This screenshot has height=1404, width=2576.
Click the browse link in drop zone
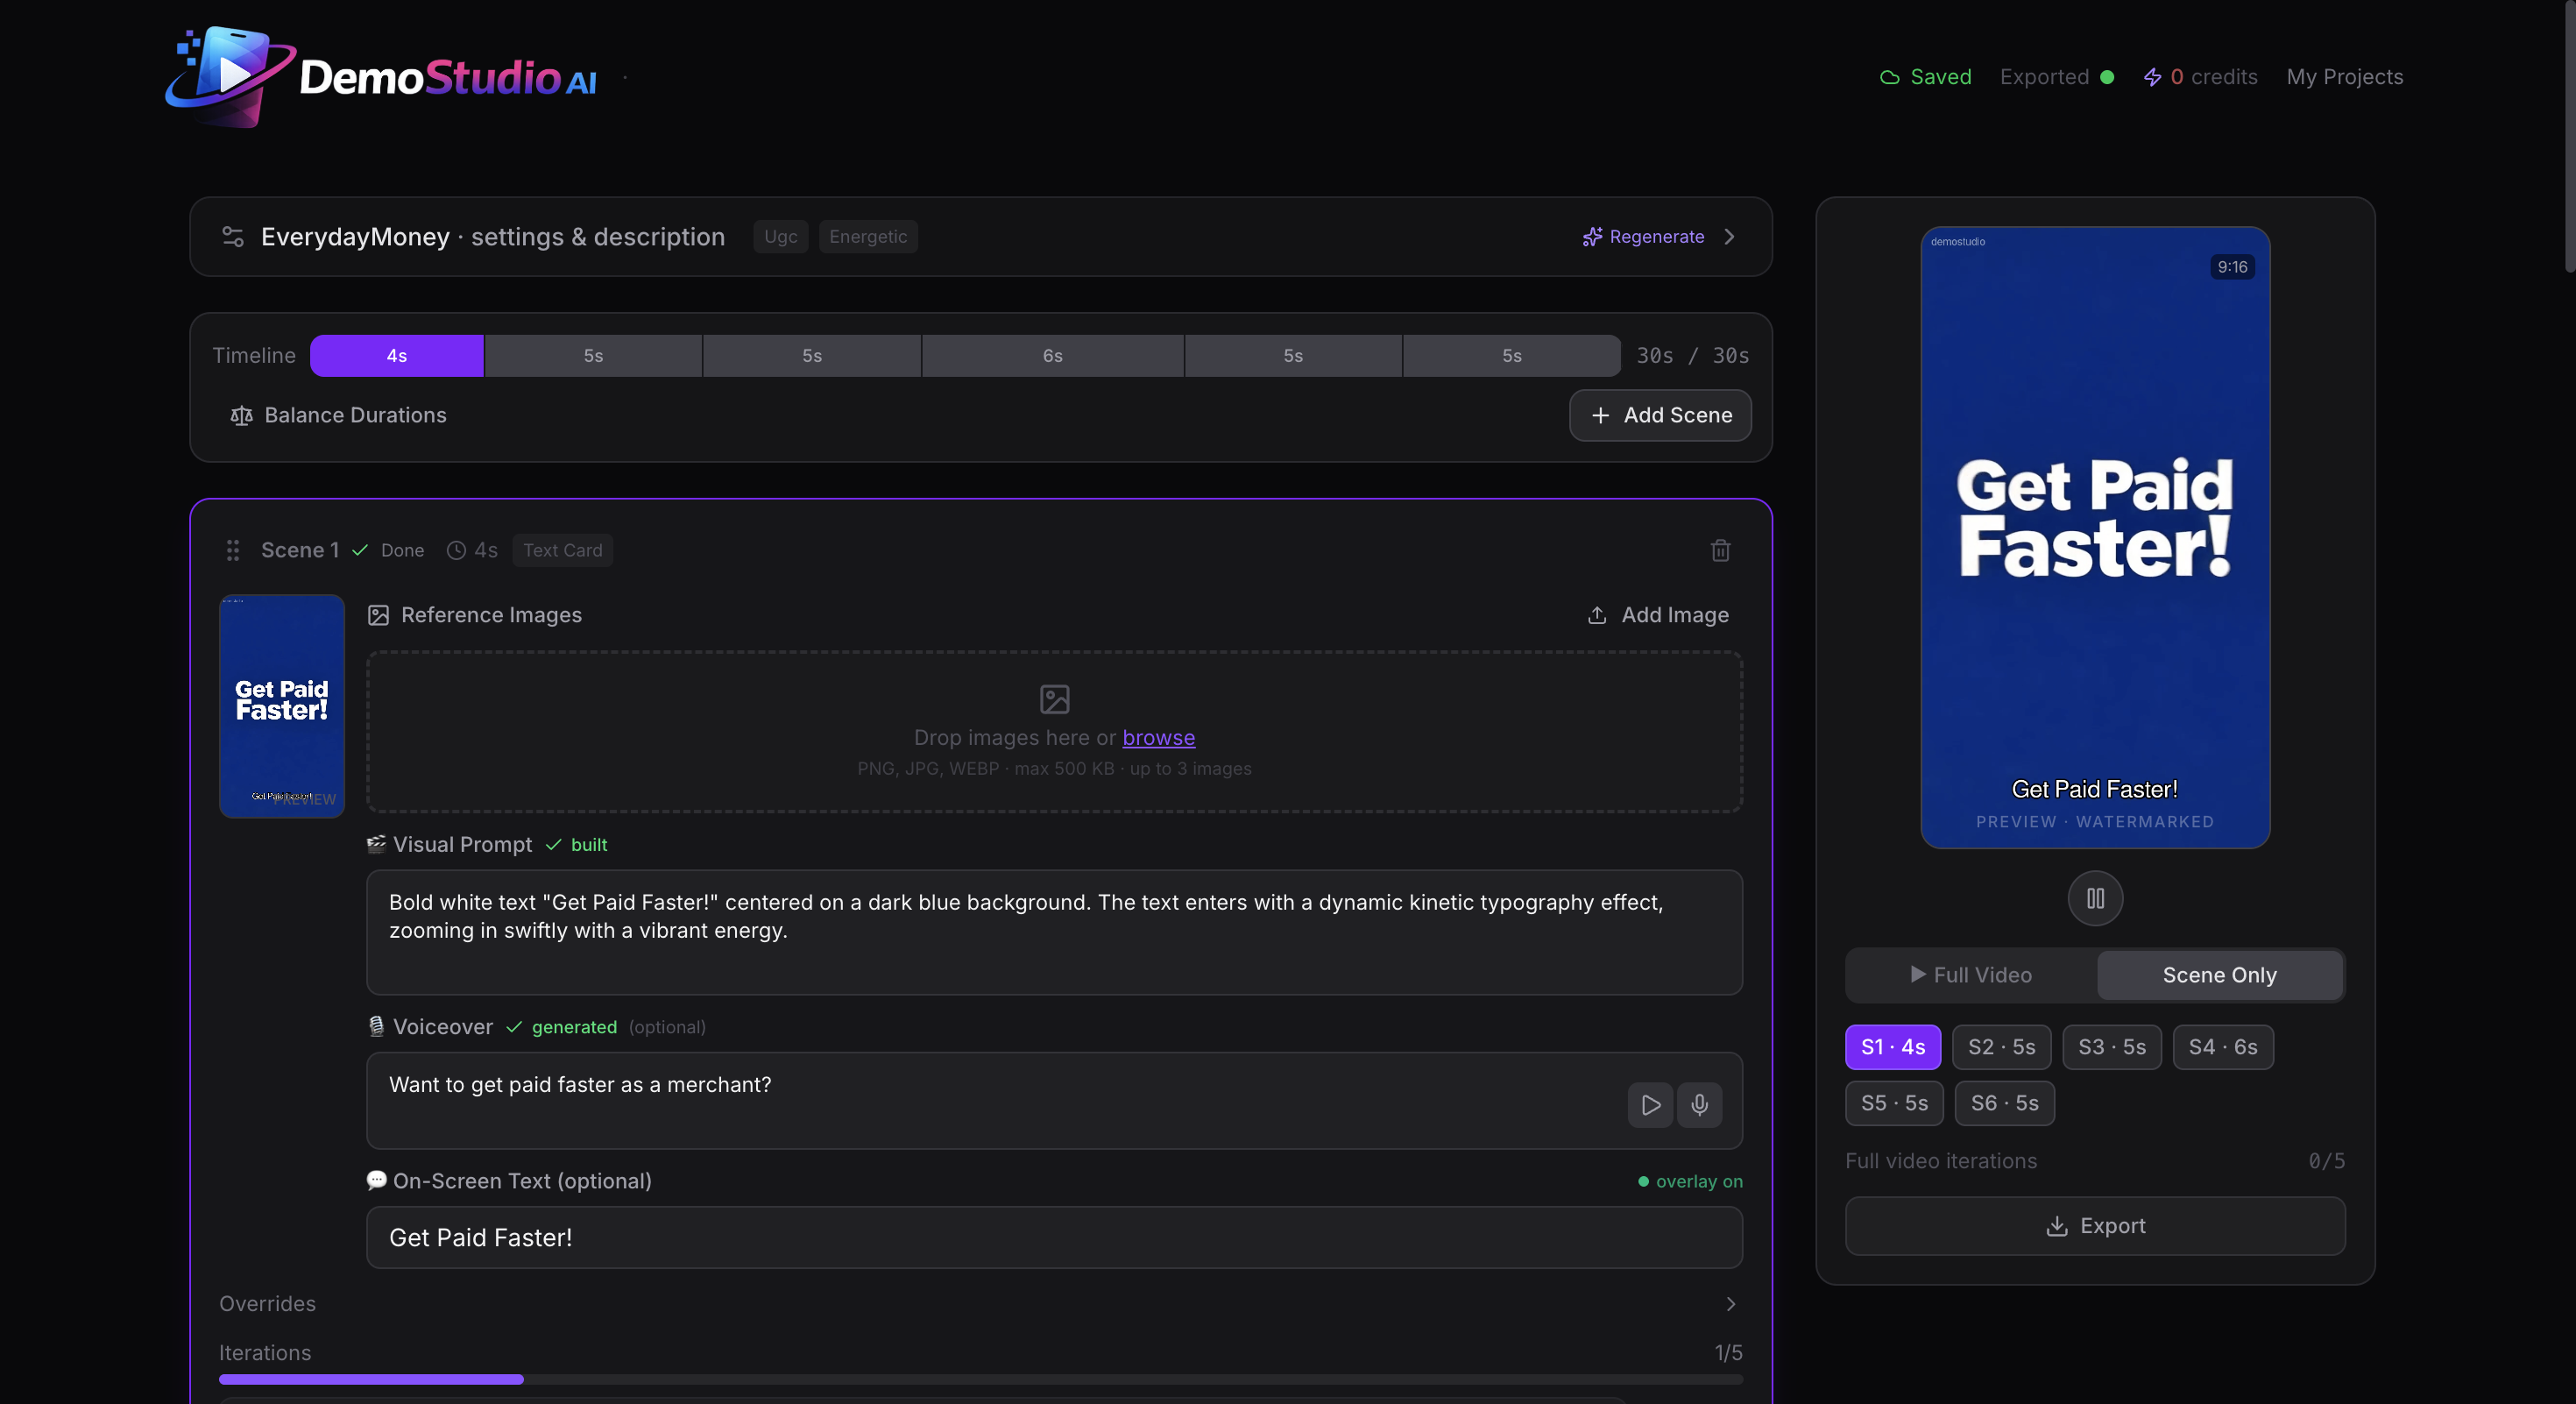pos(1158,737)
